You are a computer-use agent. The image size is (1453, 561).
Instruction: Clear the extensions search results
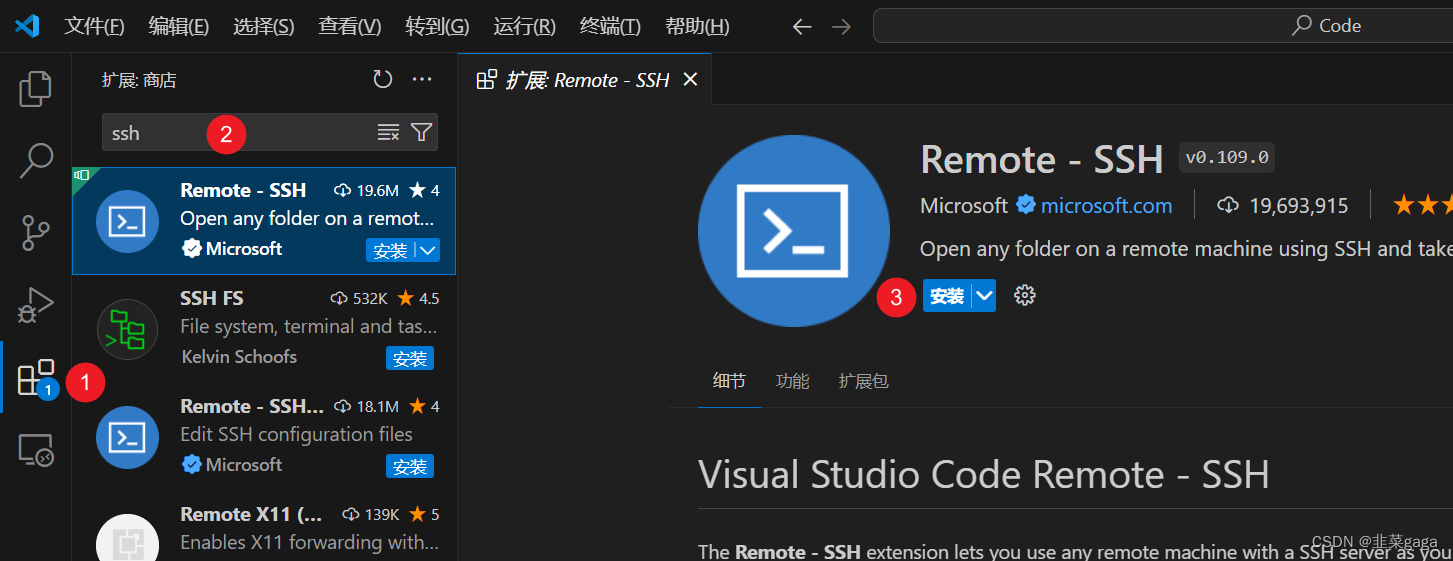point(388,132)
